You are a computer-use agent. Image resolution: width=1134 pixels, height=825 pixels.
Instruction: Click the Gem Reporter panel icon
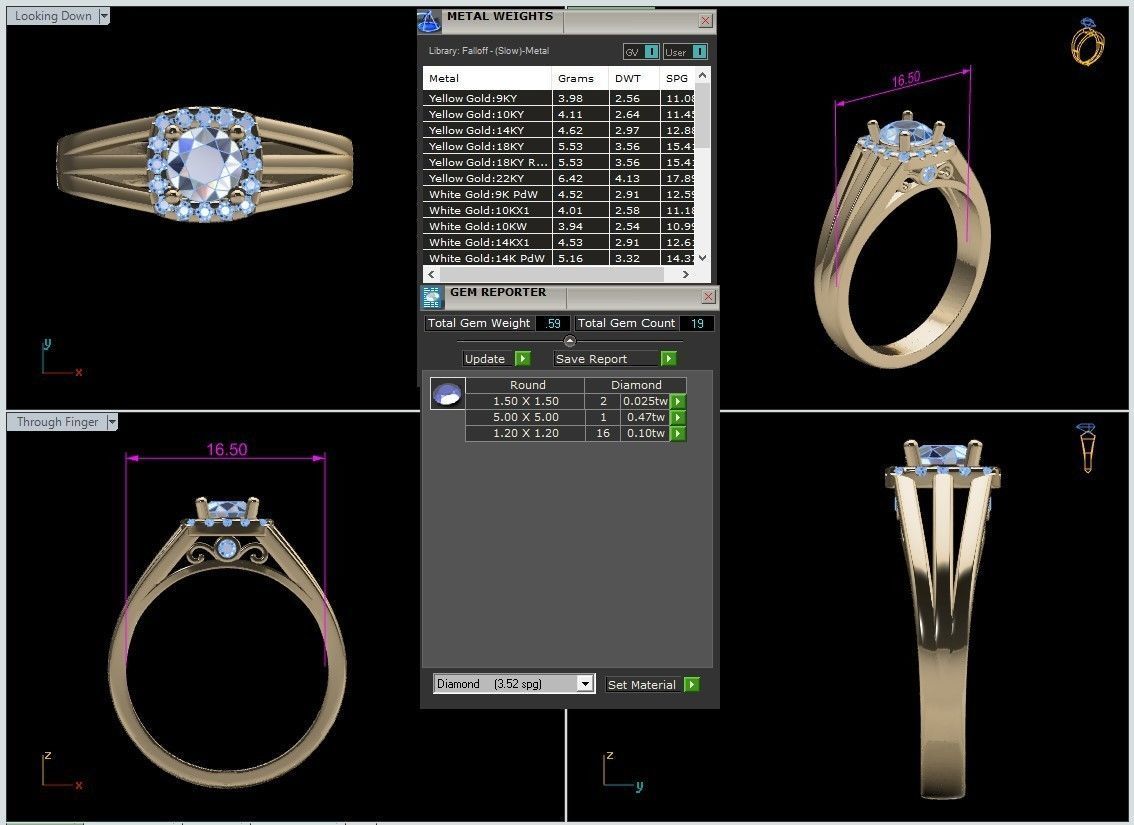(432, 297)
